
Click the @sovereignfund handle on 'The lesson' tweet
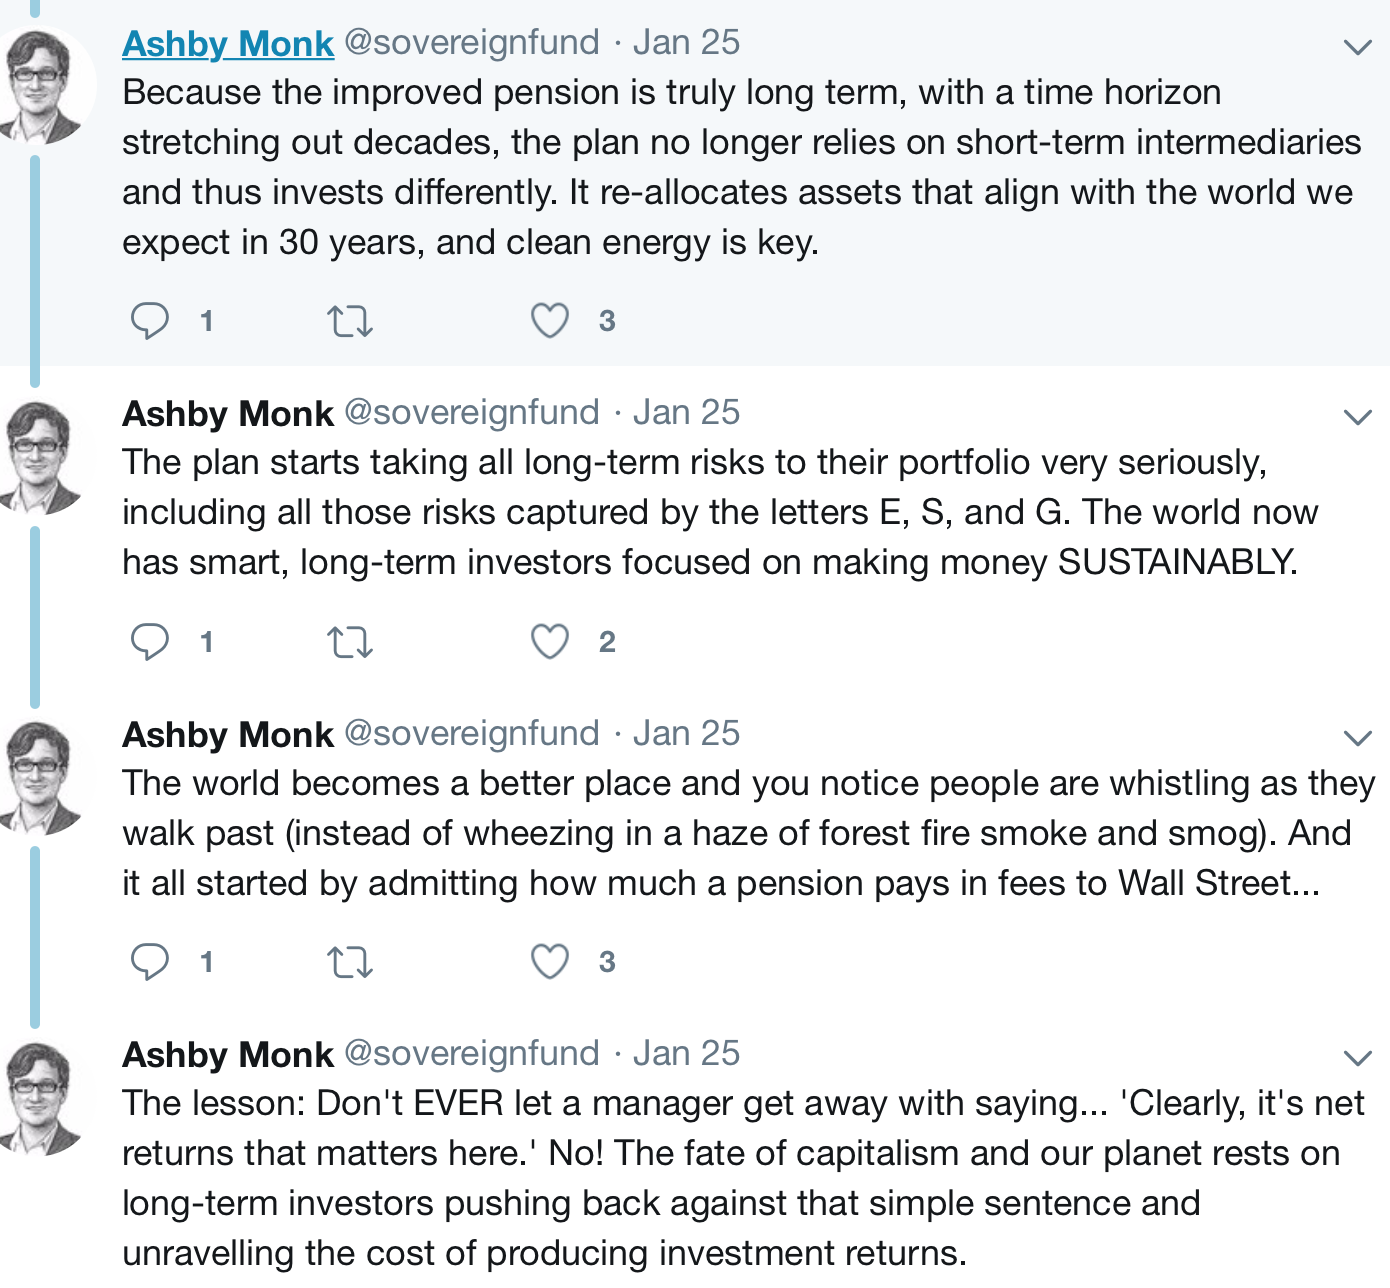(472, 1053)
